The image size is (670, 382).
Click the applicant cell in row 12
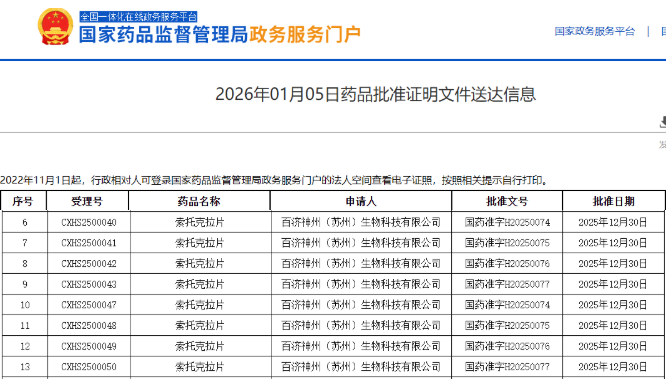point(361,346)
